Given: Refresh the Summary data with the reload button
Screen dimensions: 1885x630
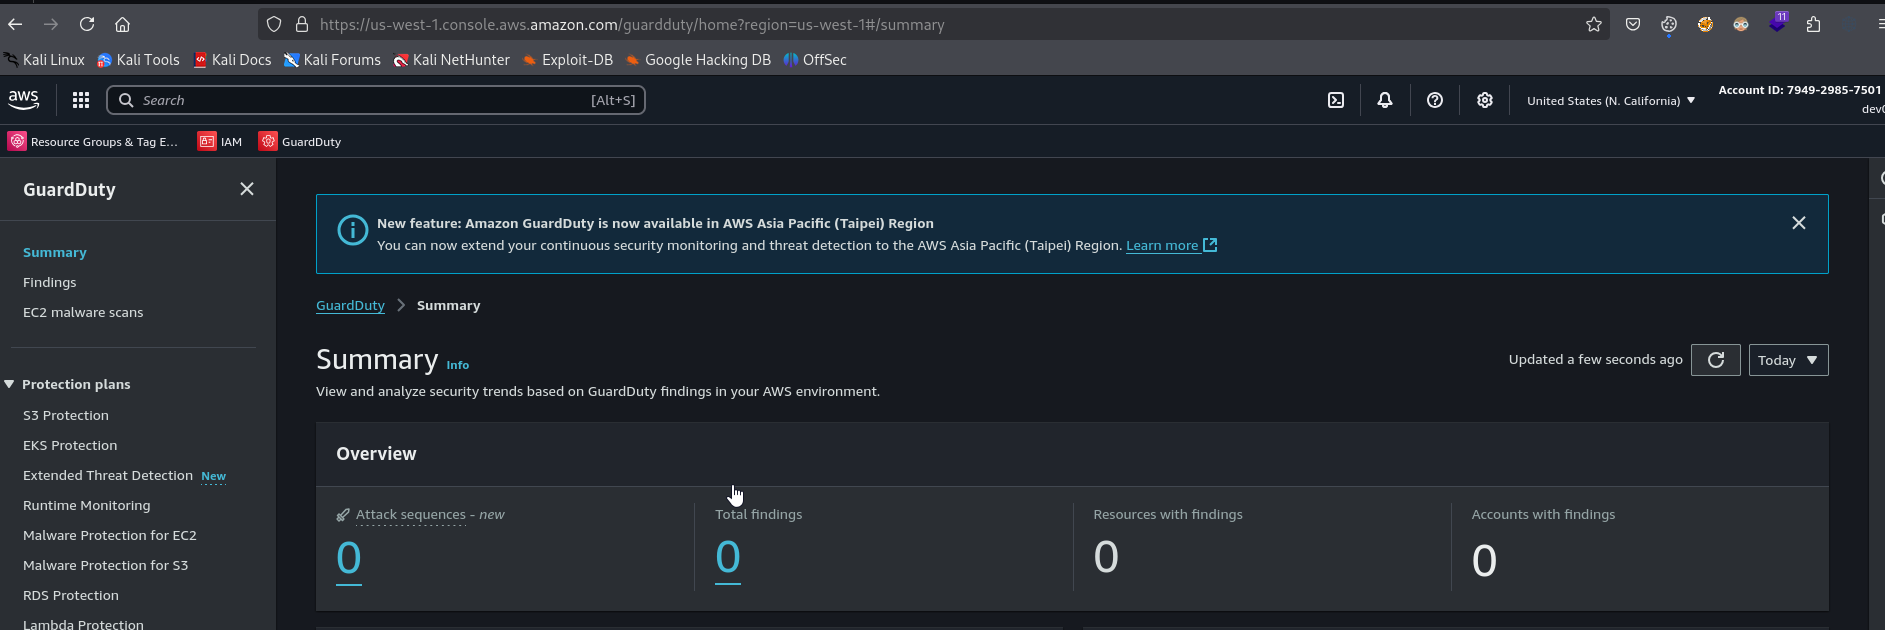Looking at the screenshot, I should [x=1716, y=360].
